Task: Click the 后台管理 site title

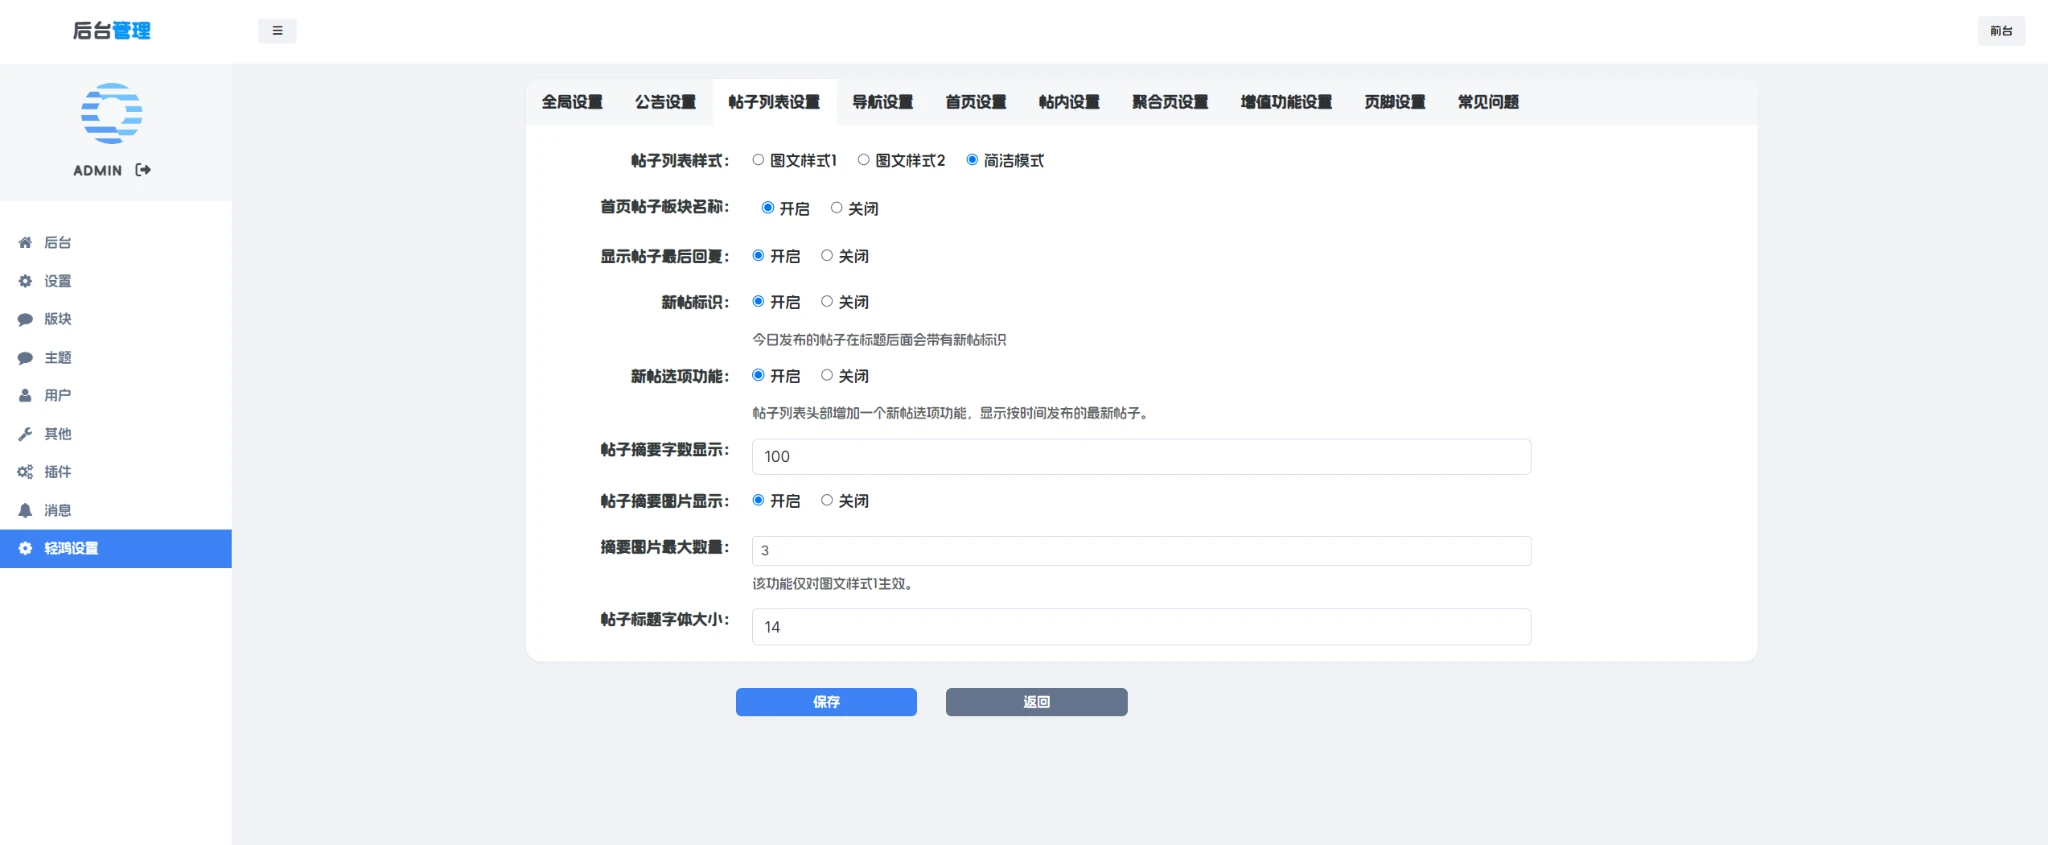Action: (x=111, y=31)
